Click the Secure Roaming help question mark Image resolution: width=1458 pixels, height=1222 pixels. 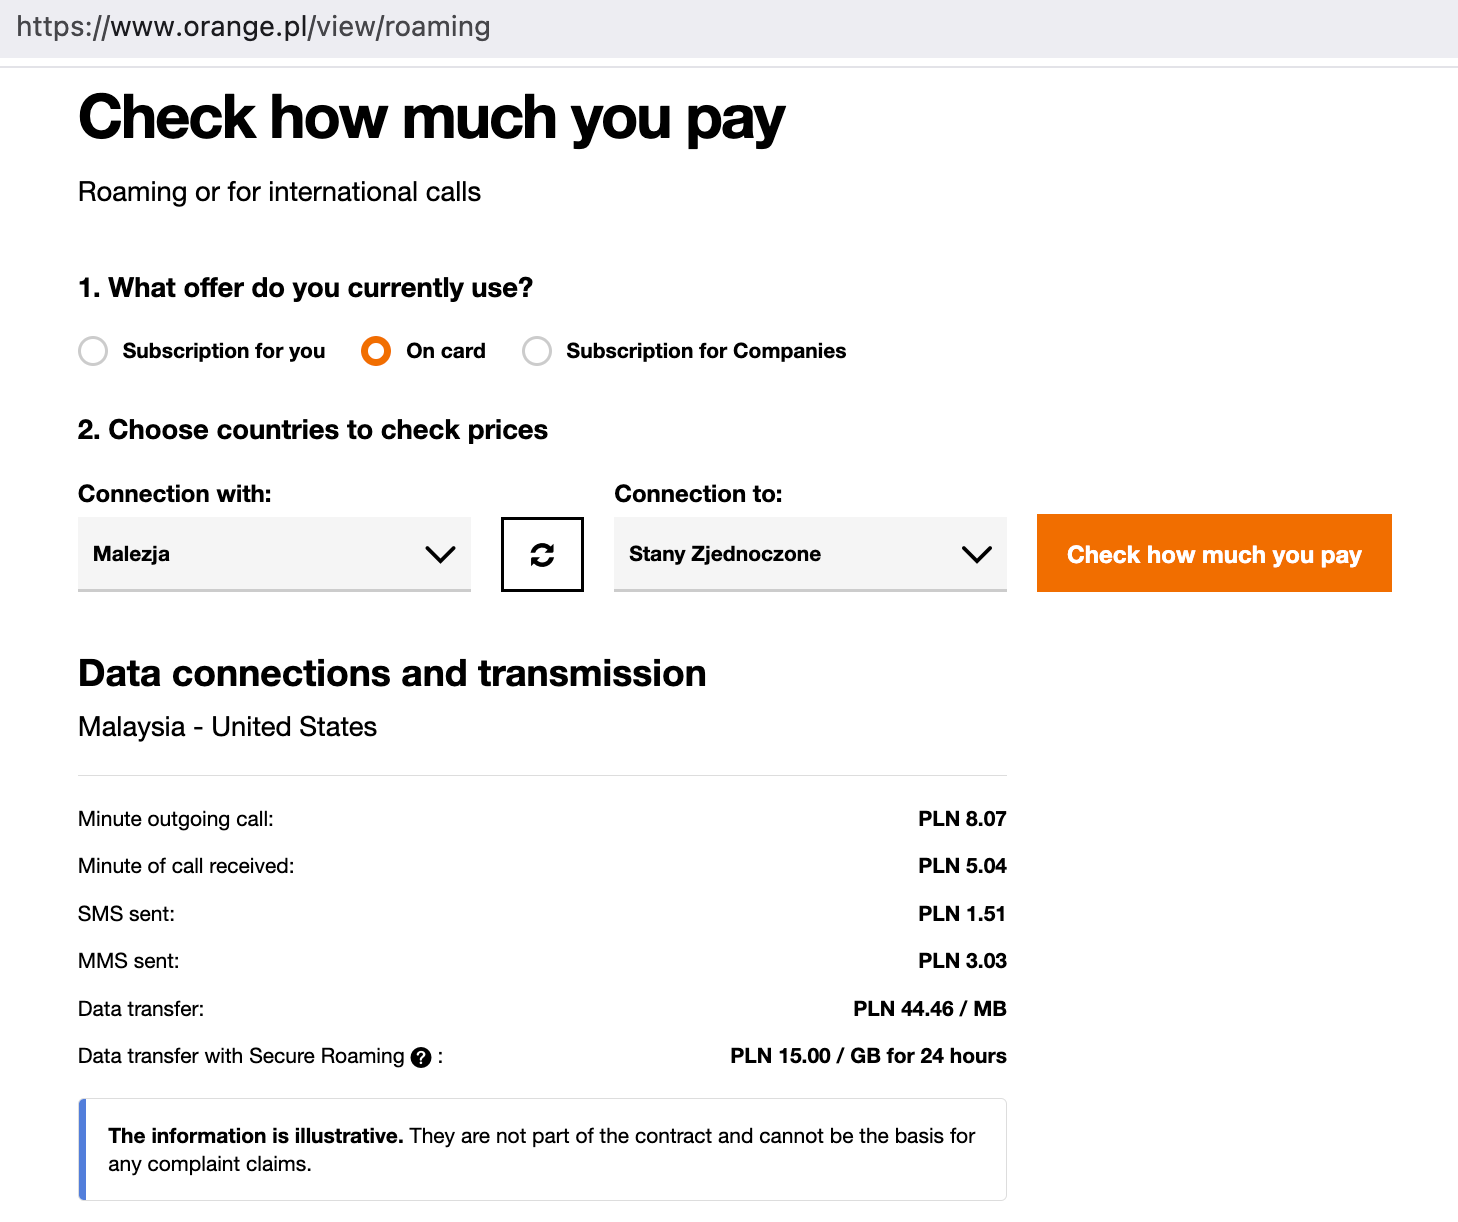click(421, 1057)
